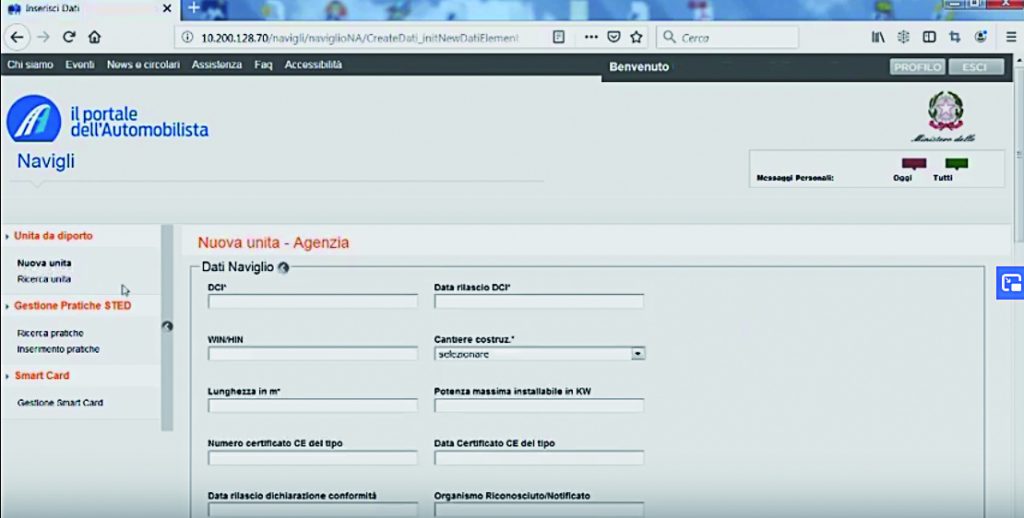Expand the Gestione Pratiche STED section
The width and height of the screenshot is (1024, 518).
(x=72, y=306)
